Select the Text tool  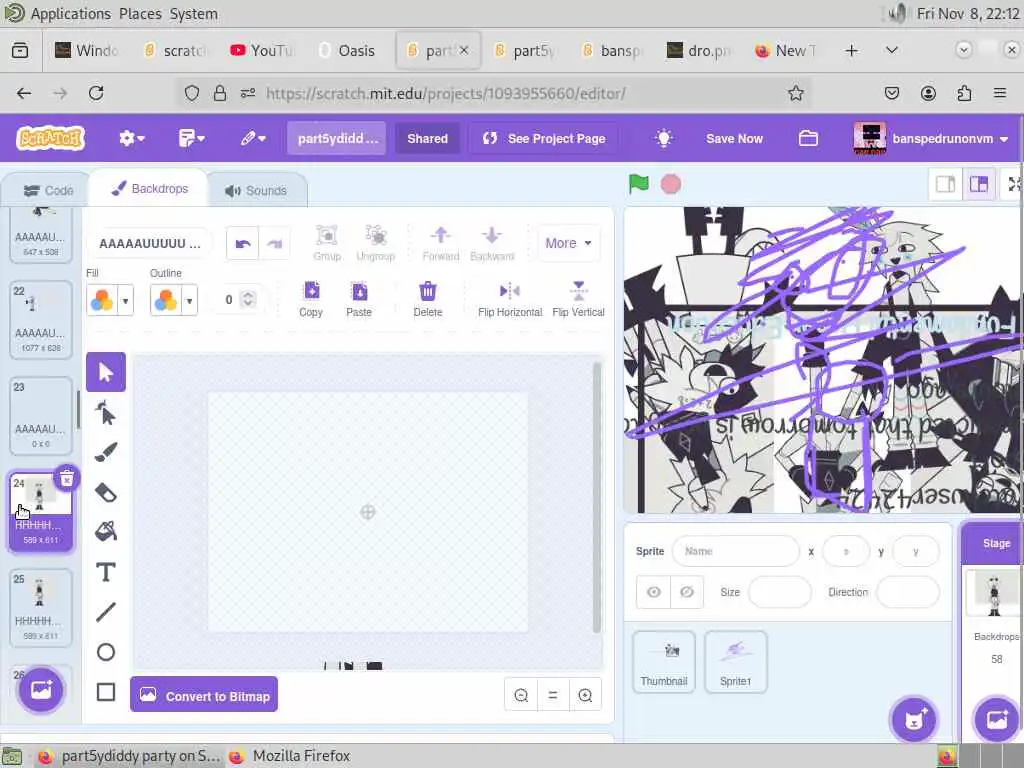click(105, 572)
